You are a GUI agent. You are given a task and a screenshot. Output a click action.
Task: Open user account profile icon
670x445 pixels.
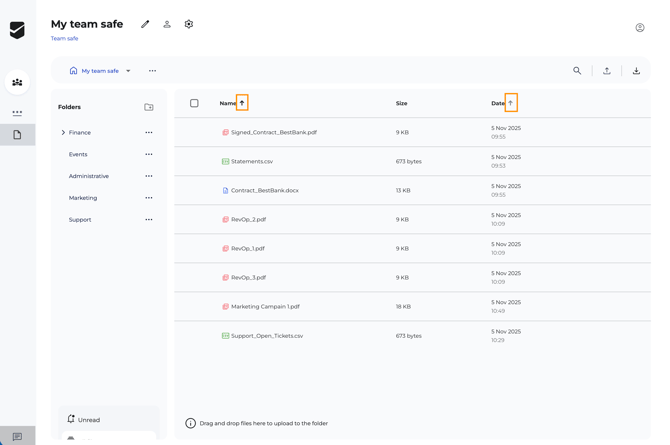click(x=640, y=28)
